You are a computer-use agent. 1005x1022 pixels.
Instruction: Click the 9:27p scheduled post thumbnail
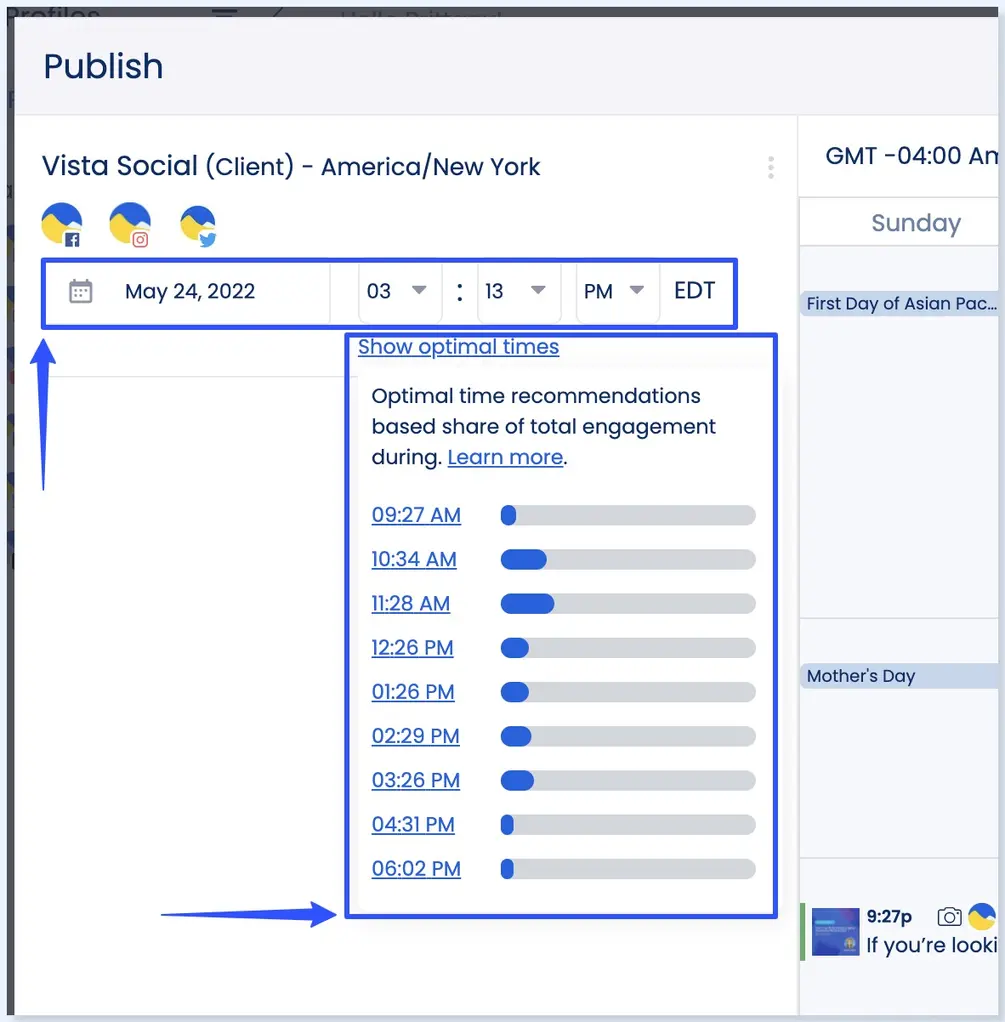[x=835, y=931]
